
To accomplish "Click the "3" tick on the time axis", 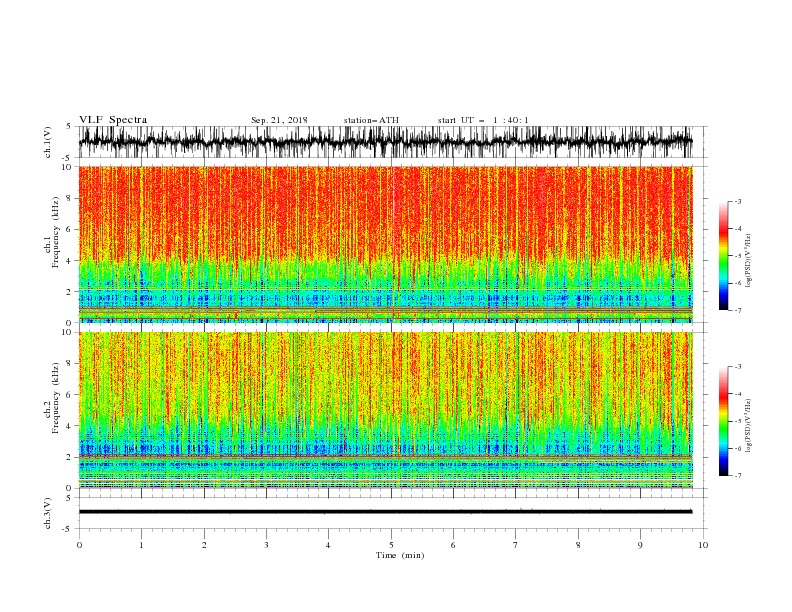I will tap(266, 545).
